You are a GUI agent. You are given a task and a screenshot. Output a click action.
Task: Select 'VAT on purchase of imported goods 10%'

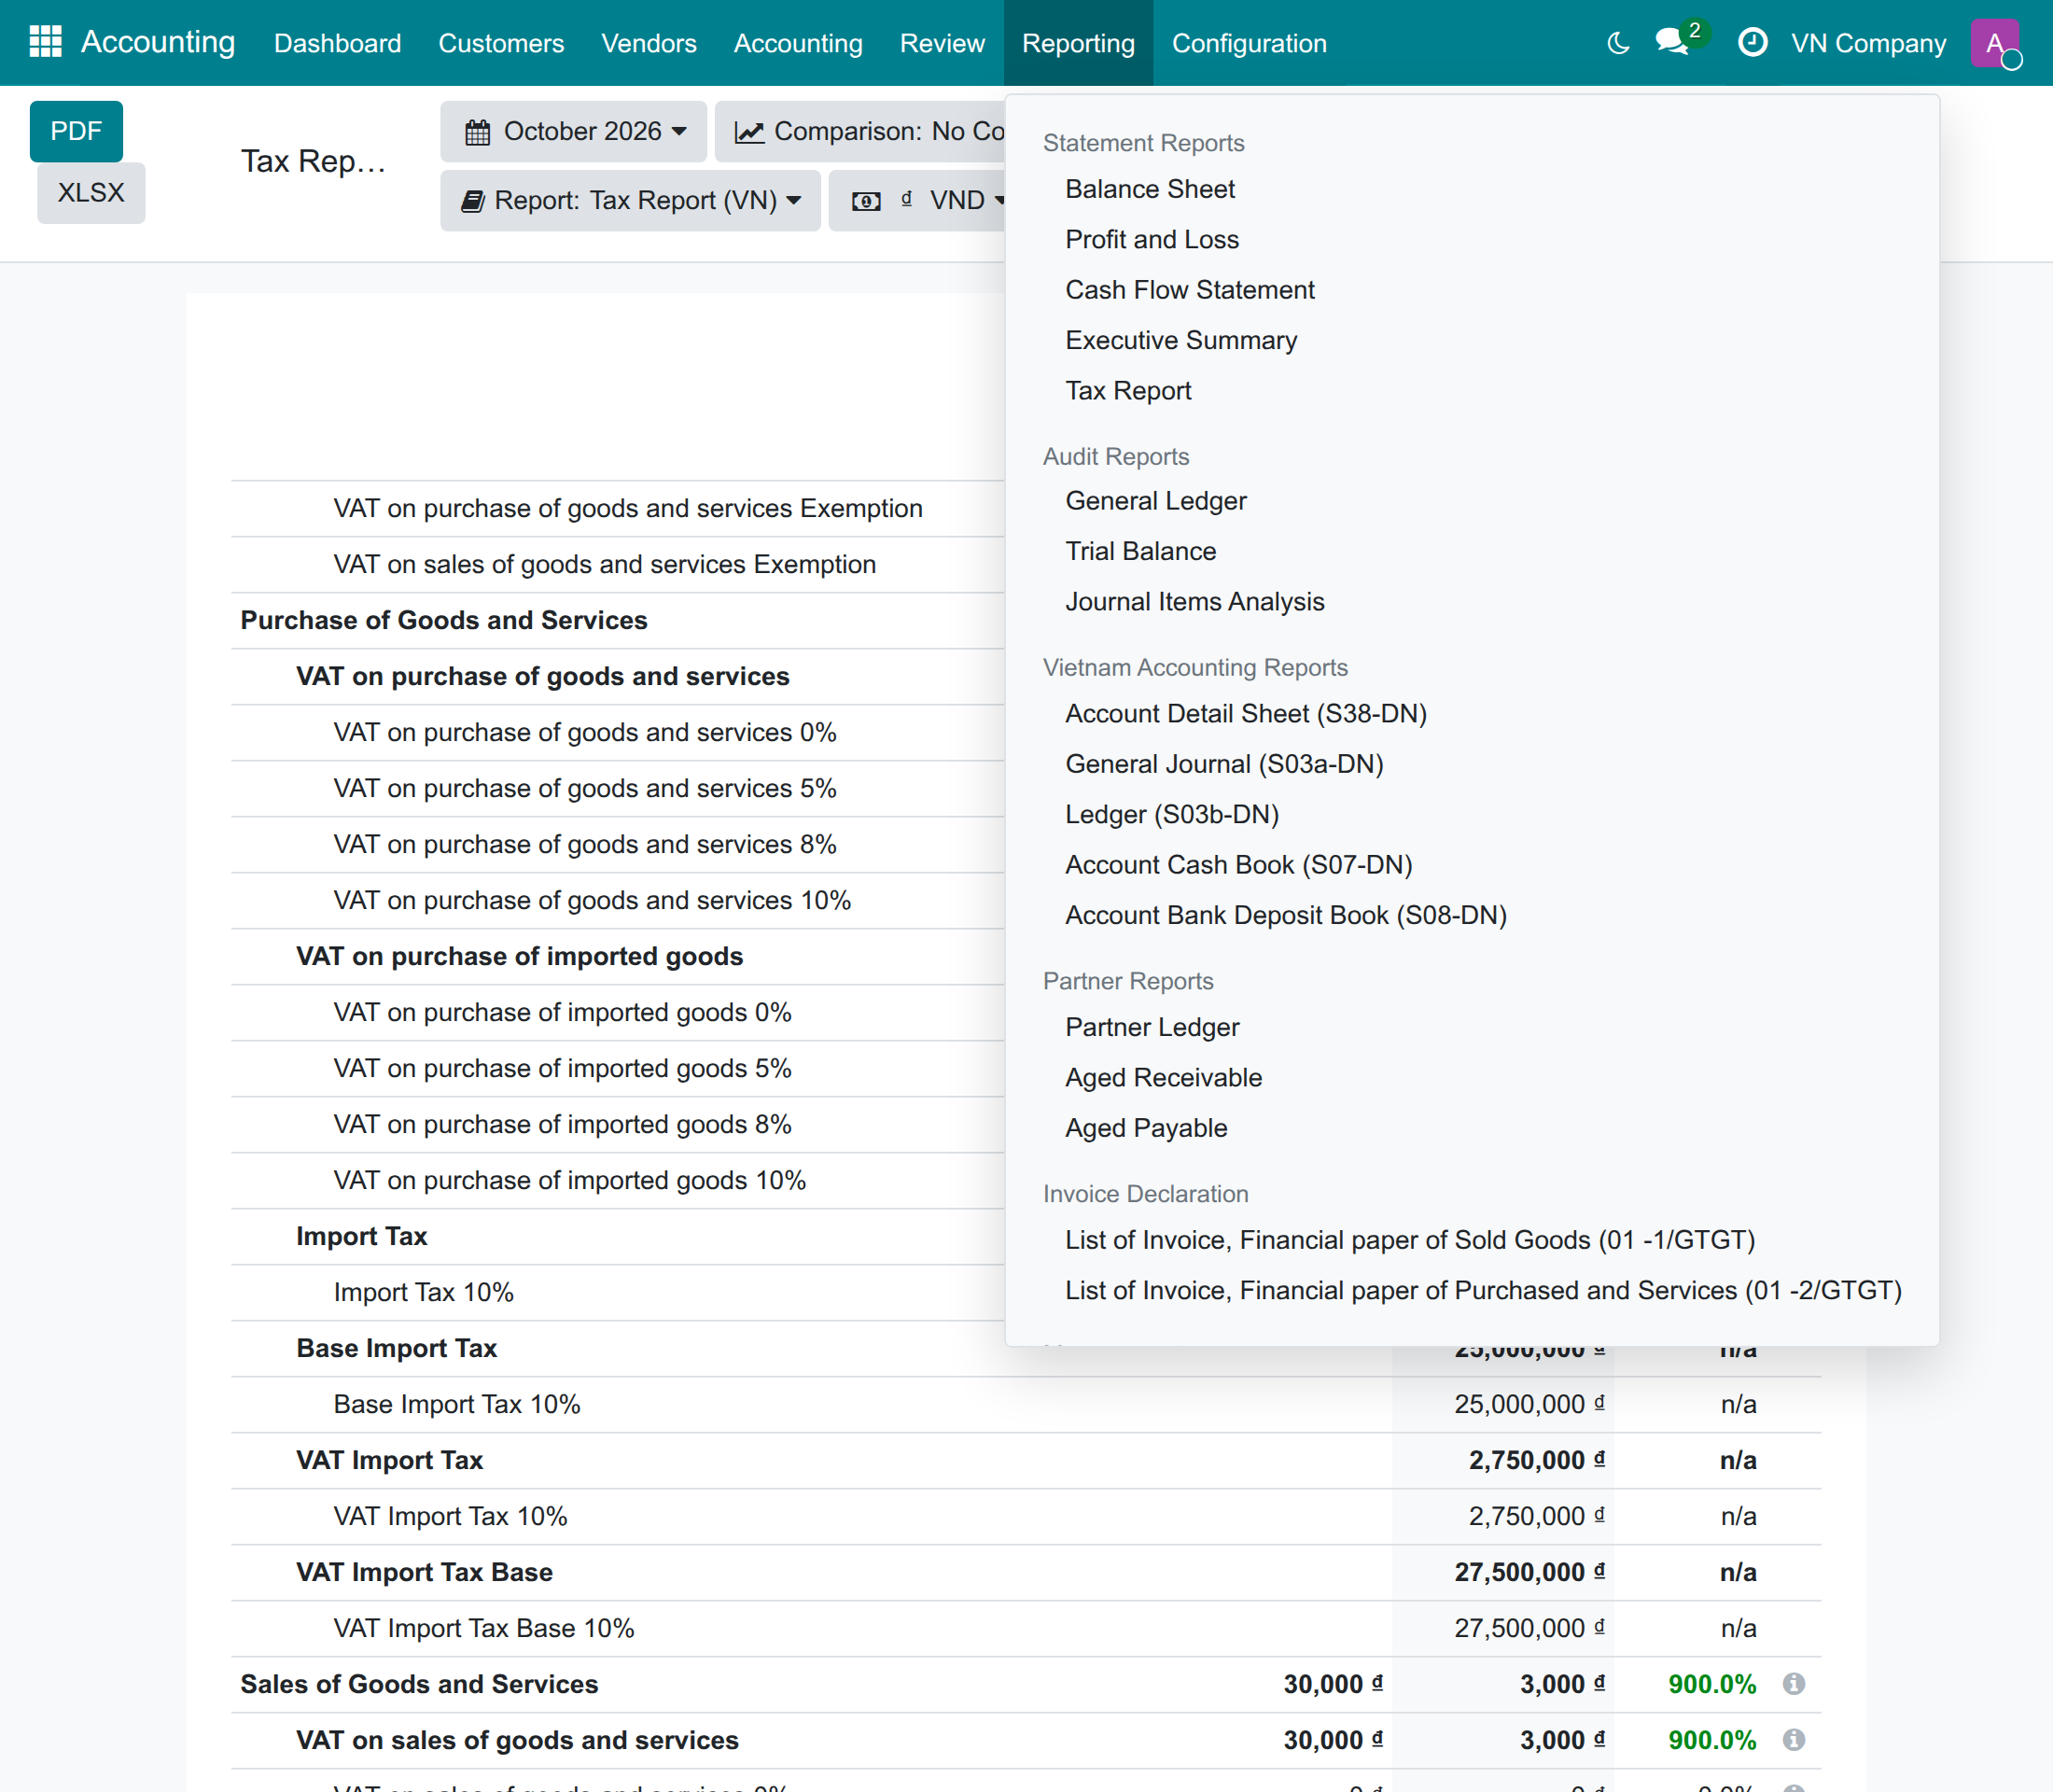click(570, 1180)
